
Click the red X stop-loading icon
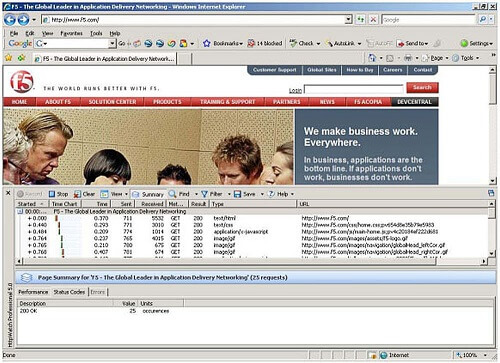click(373, 20)
